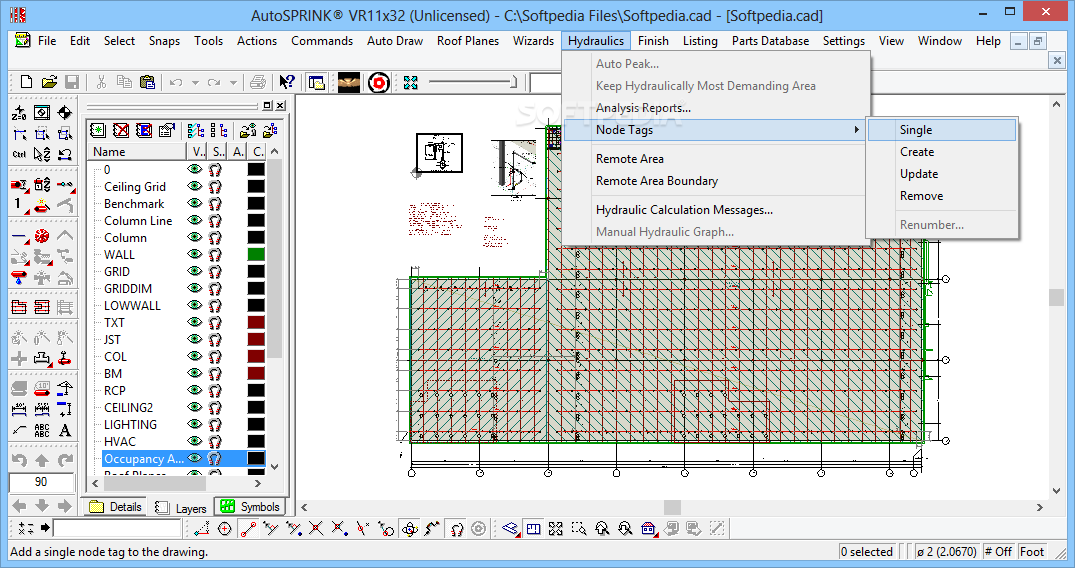Viewport: 1075px width, 568px height.
Task: Select the text tool letter A icon
Action: (64, 431)
